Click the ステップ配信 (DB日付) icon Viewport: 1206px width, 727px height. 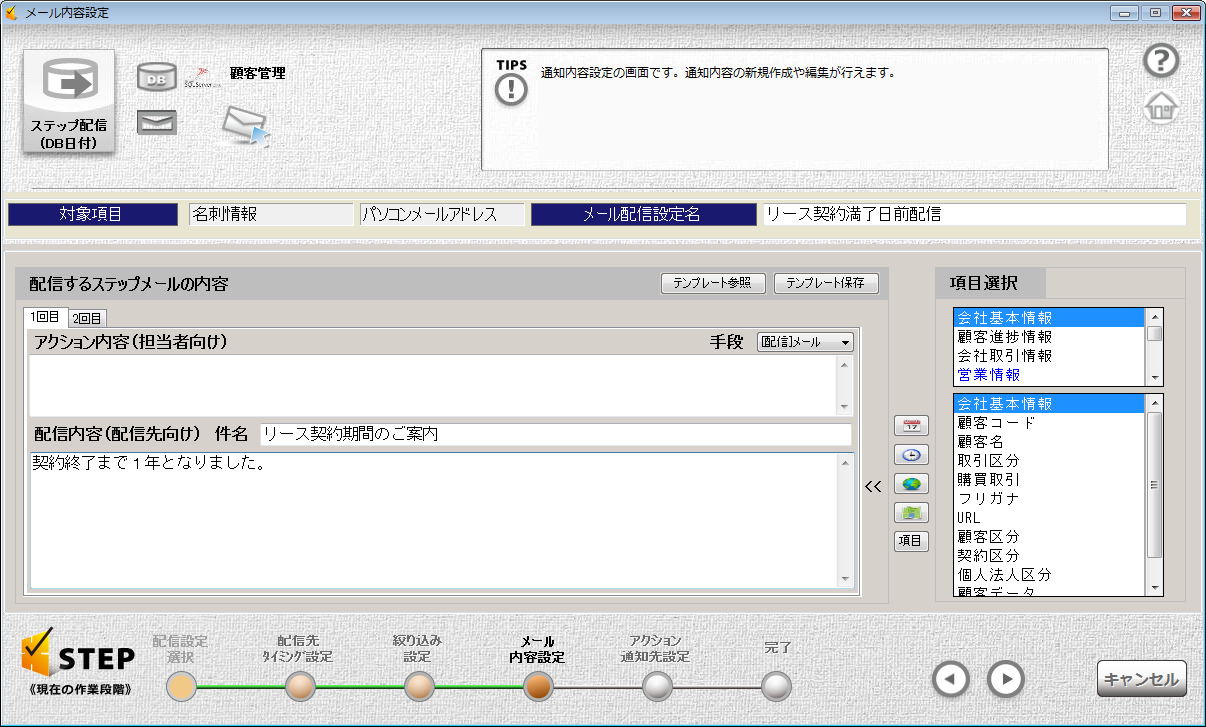click(x=69, y=102)
